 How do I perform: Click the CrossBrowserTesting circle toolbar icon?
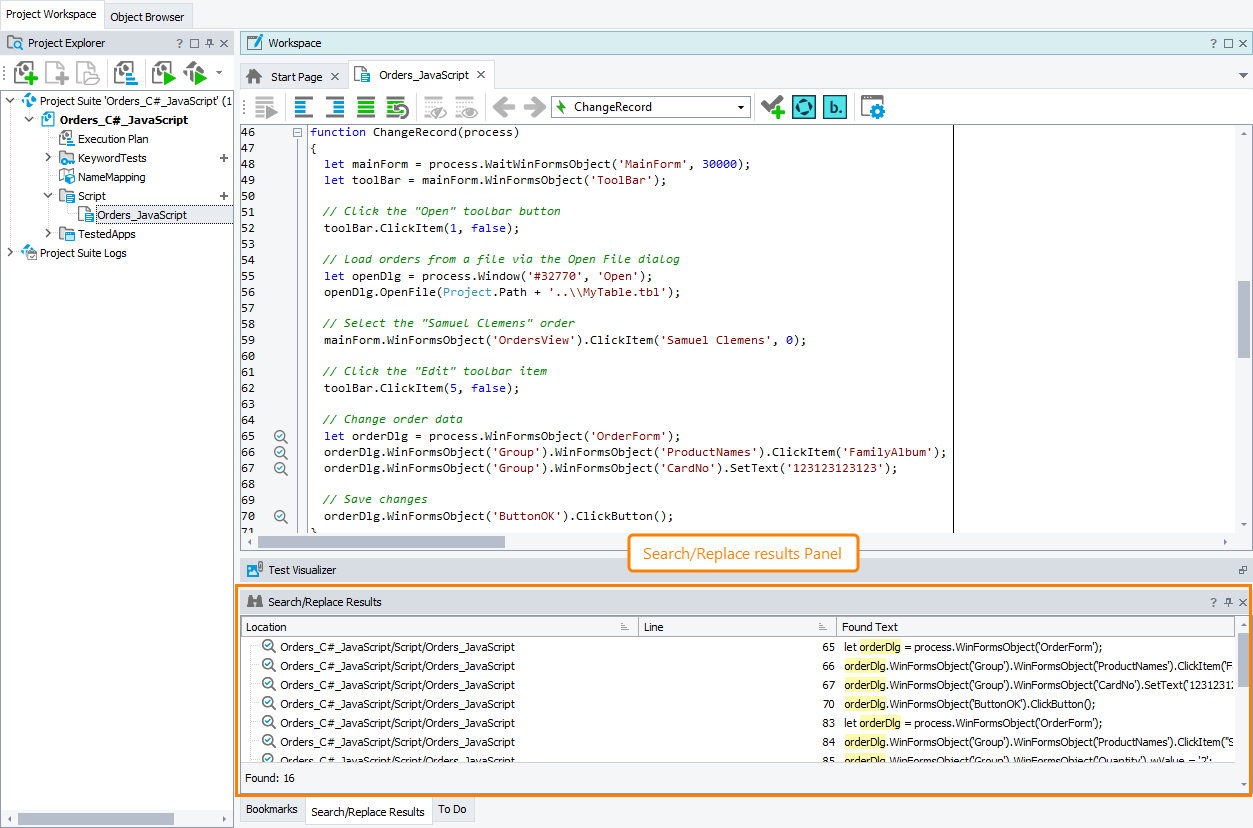pos(804,107)
